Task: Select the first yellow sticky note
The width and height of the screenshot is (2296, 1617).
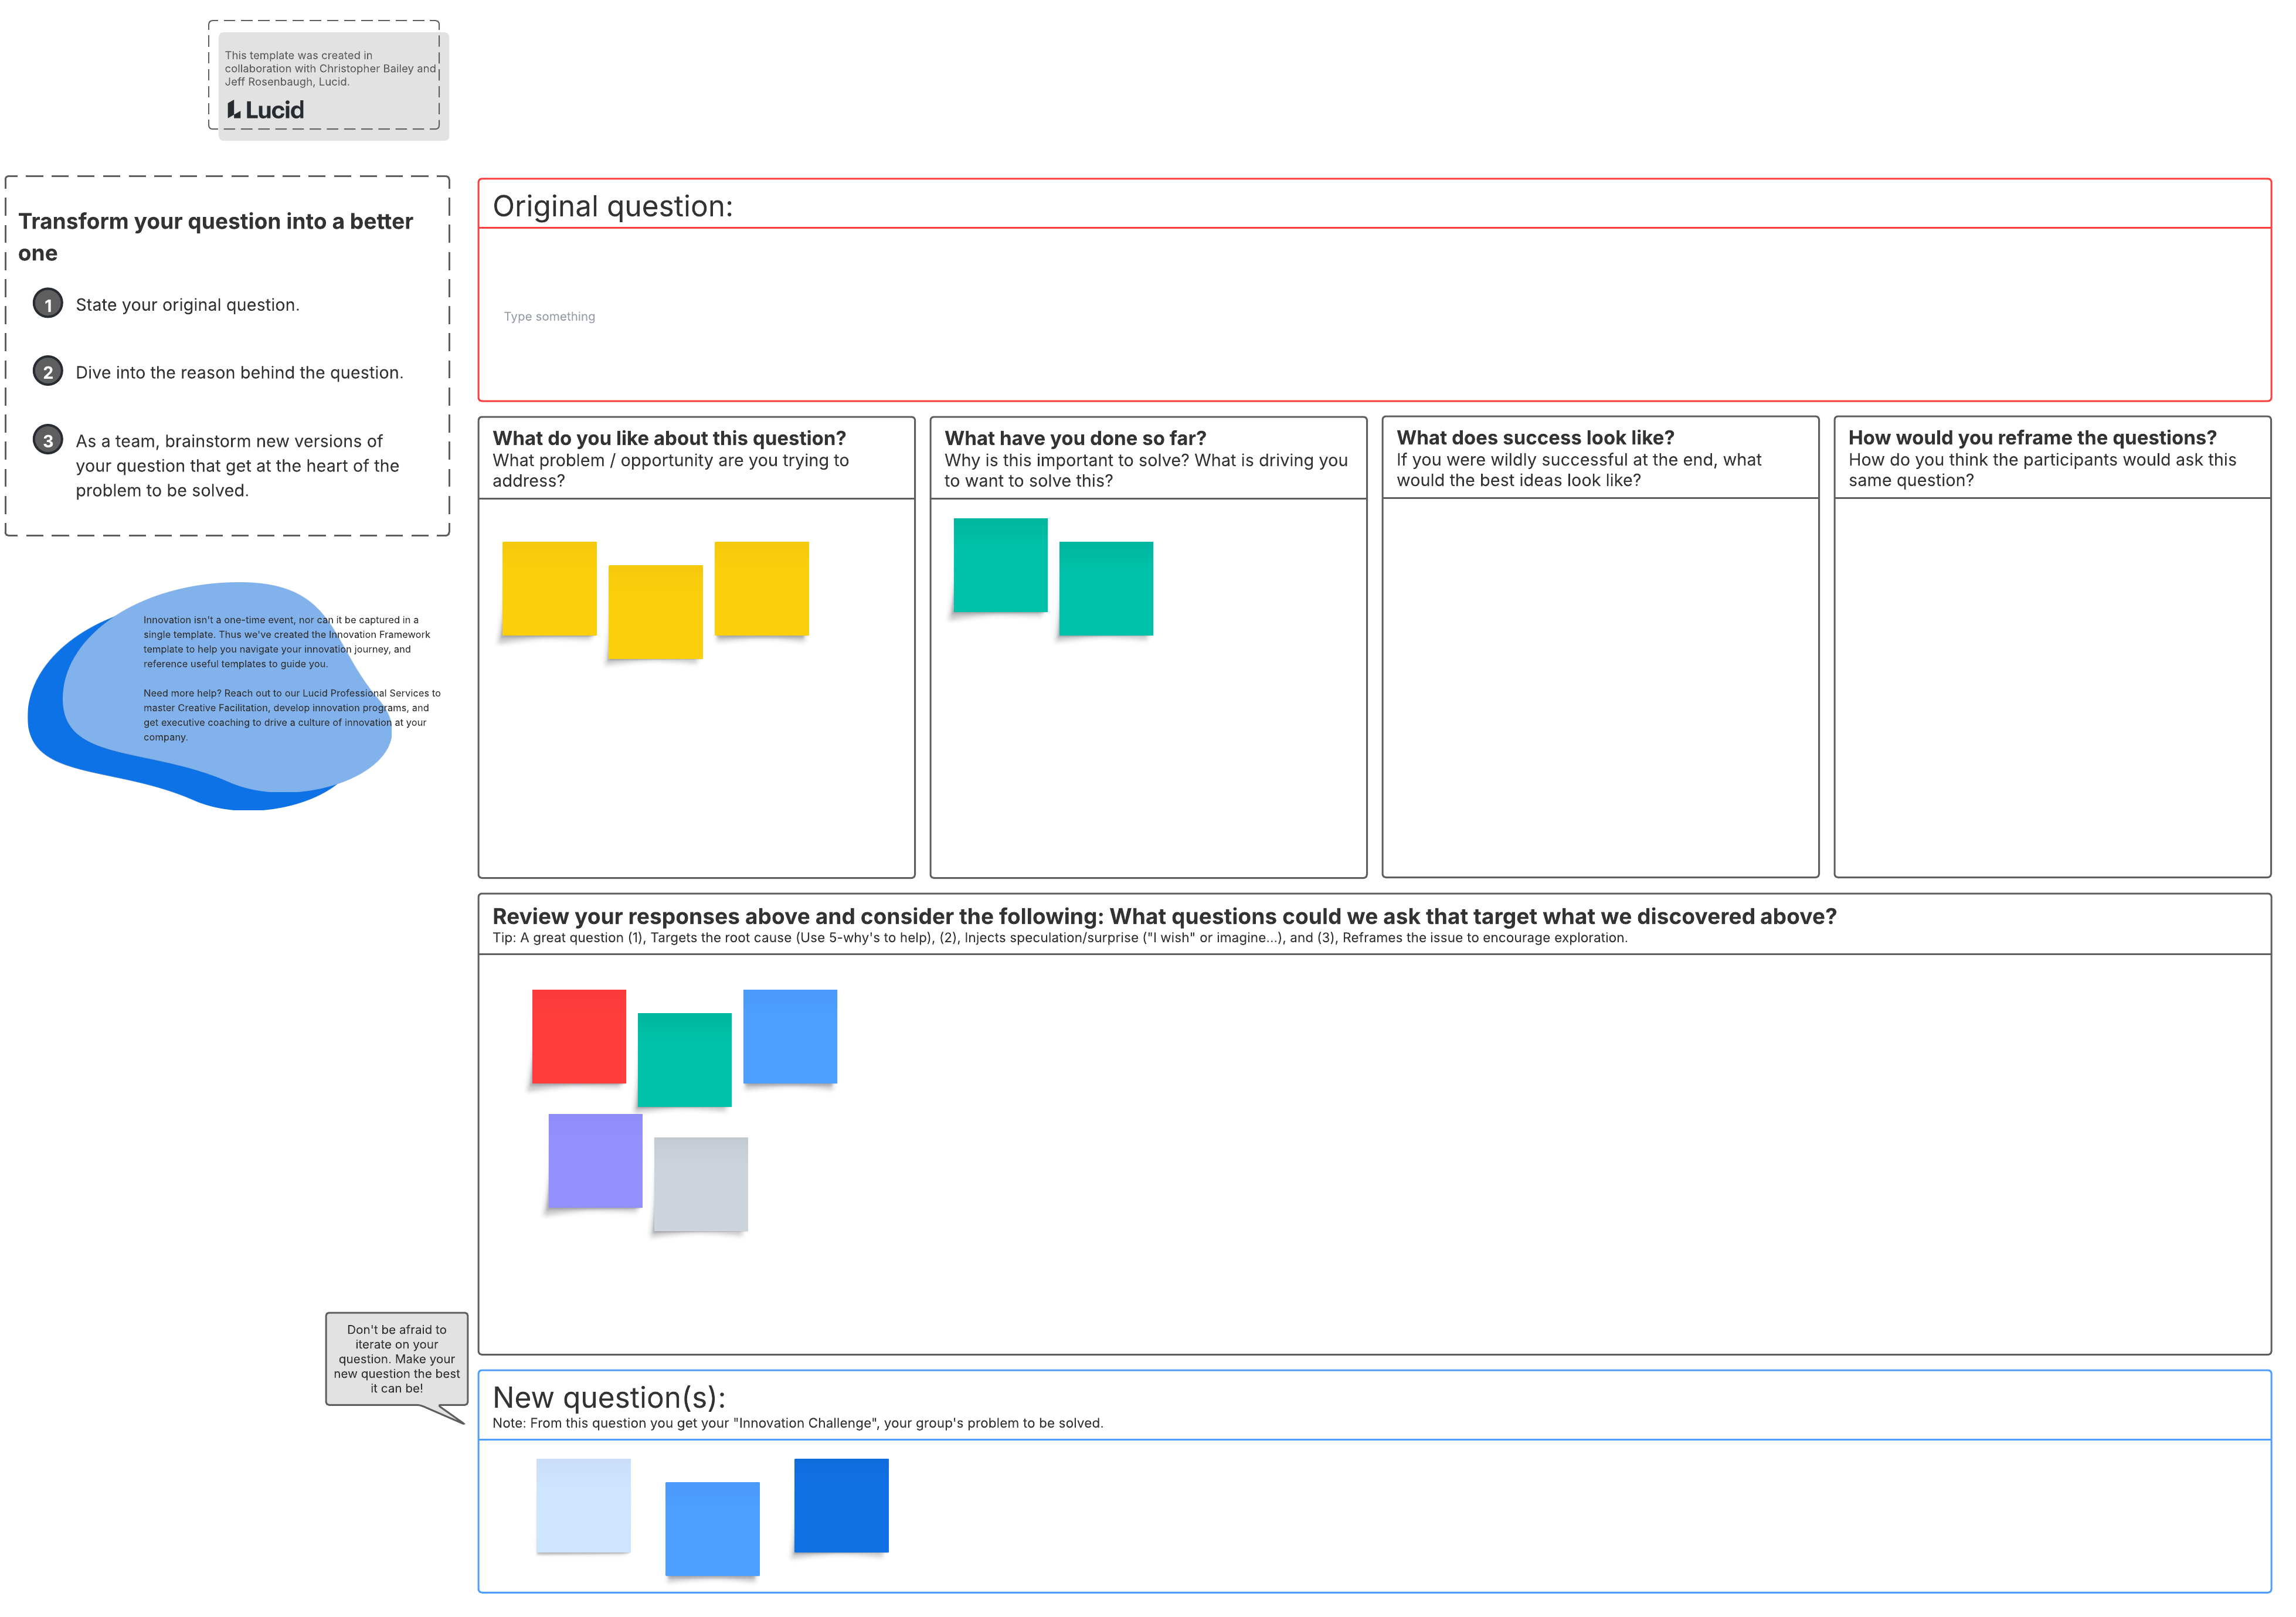Action: 549,589
